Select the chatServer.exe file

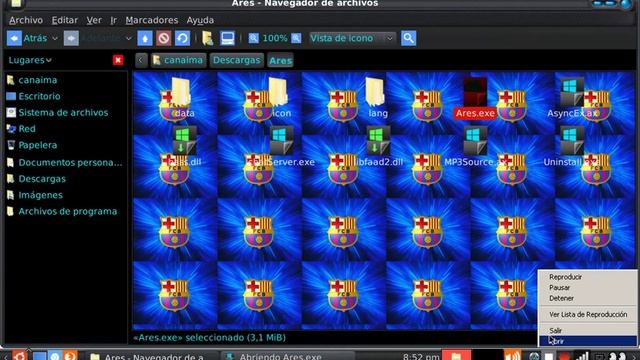281,146
